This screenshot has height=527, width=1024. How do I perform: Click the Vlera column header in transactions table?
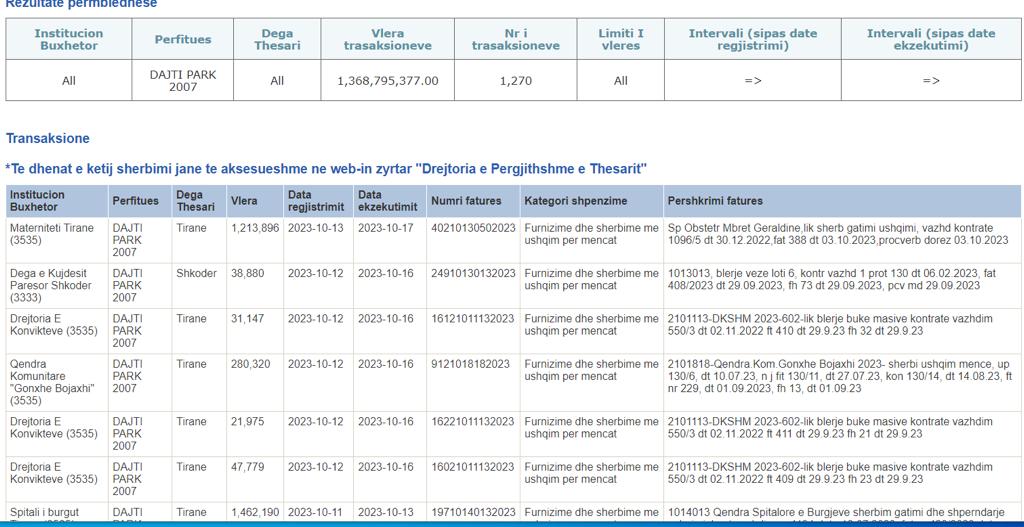pos(244,201)
